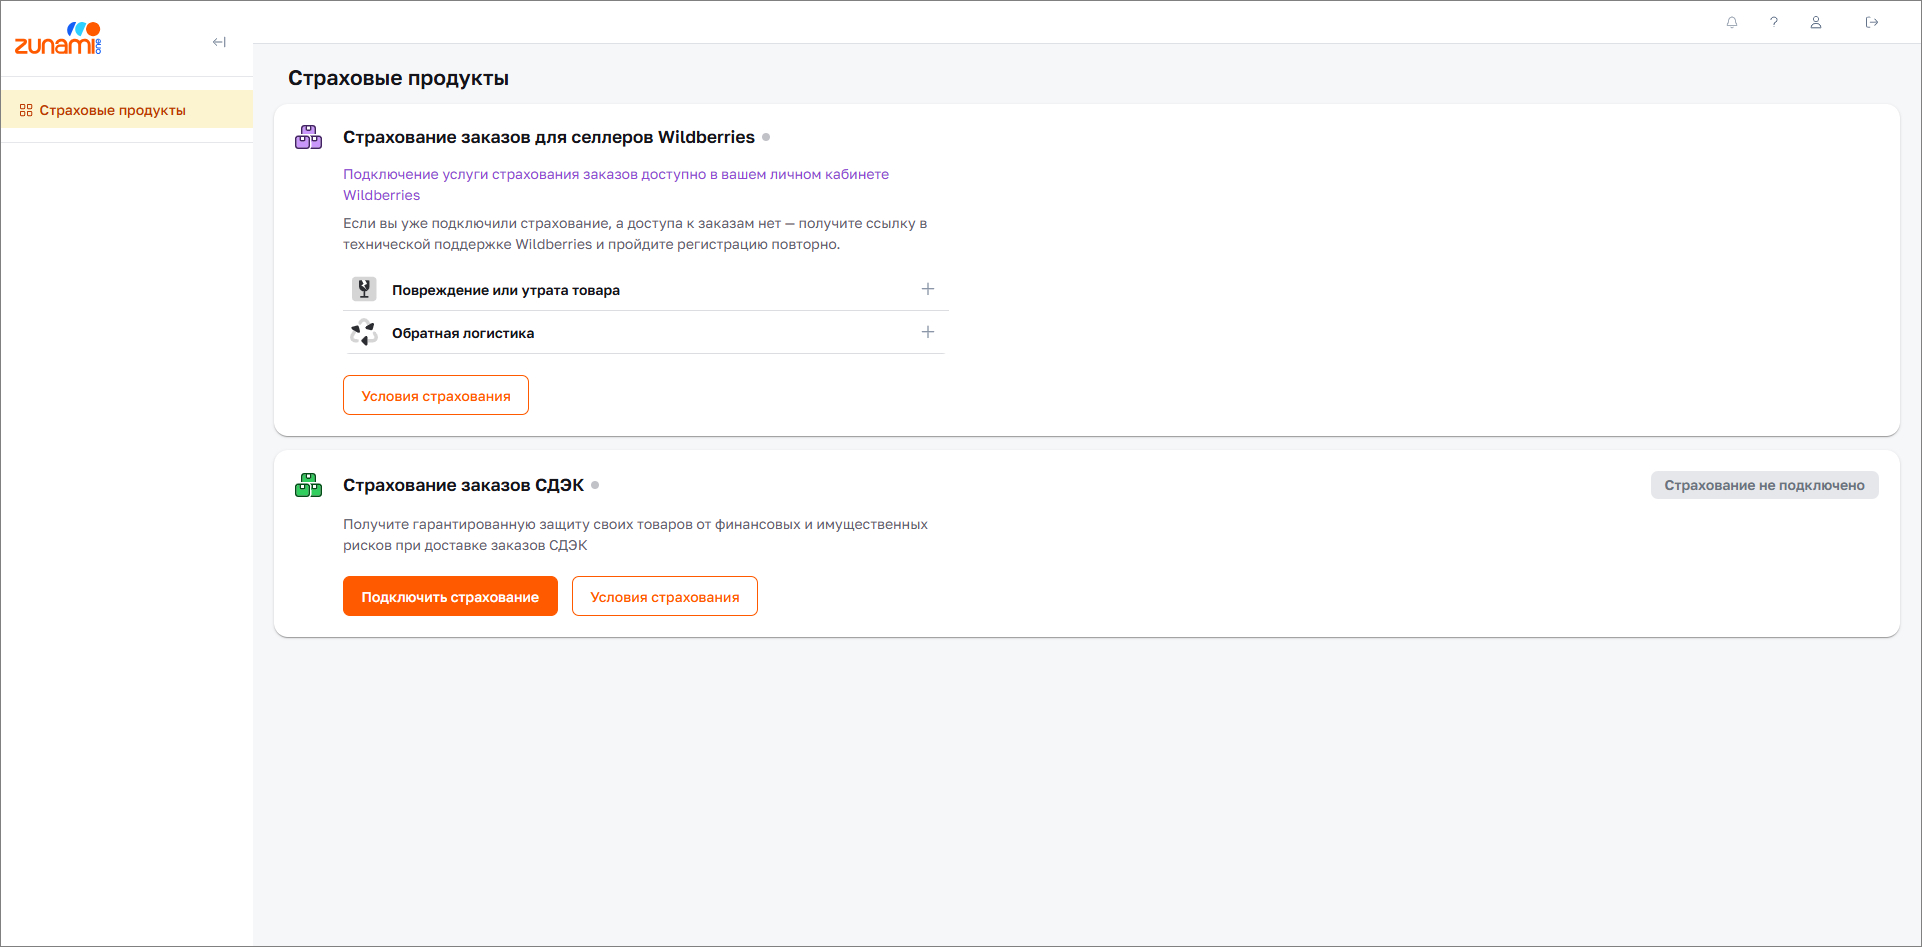
Task: Expand Повреждение или утрата товара plus
Action: pos(928,289)
